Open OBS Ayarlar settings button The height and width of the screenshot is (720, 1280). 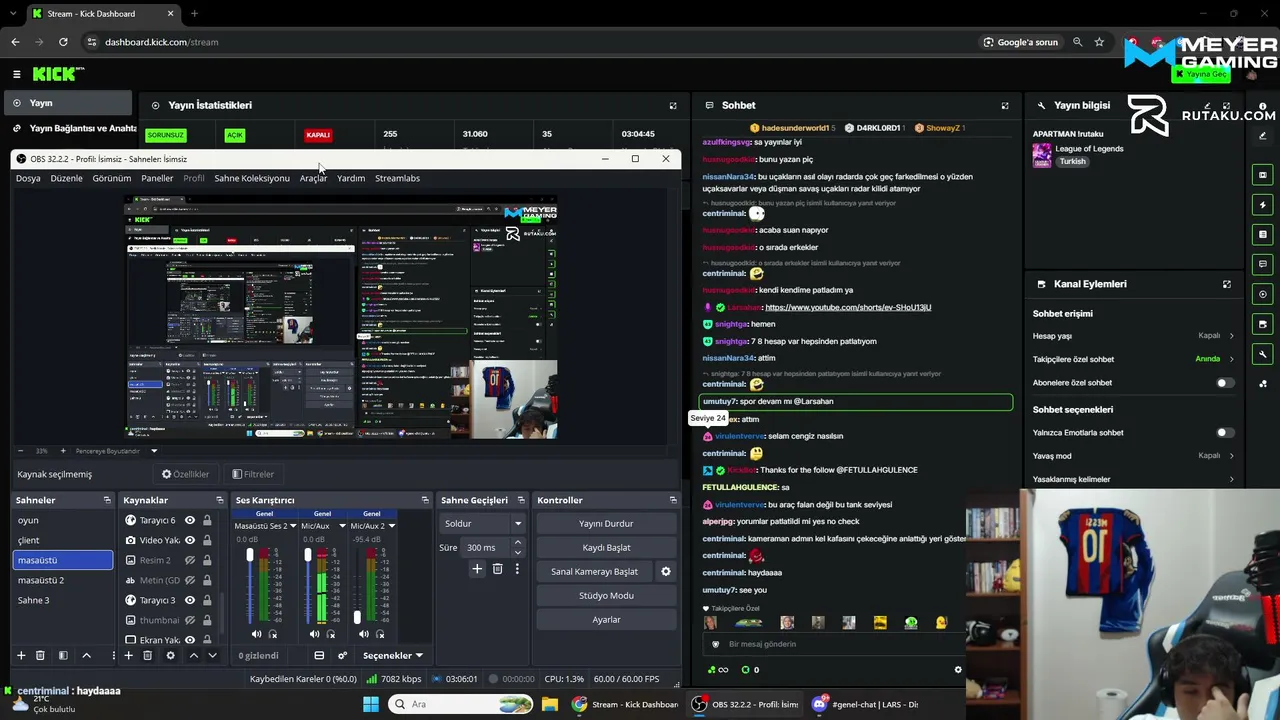click(606, 619)
